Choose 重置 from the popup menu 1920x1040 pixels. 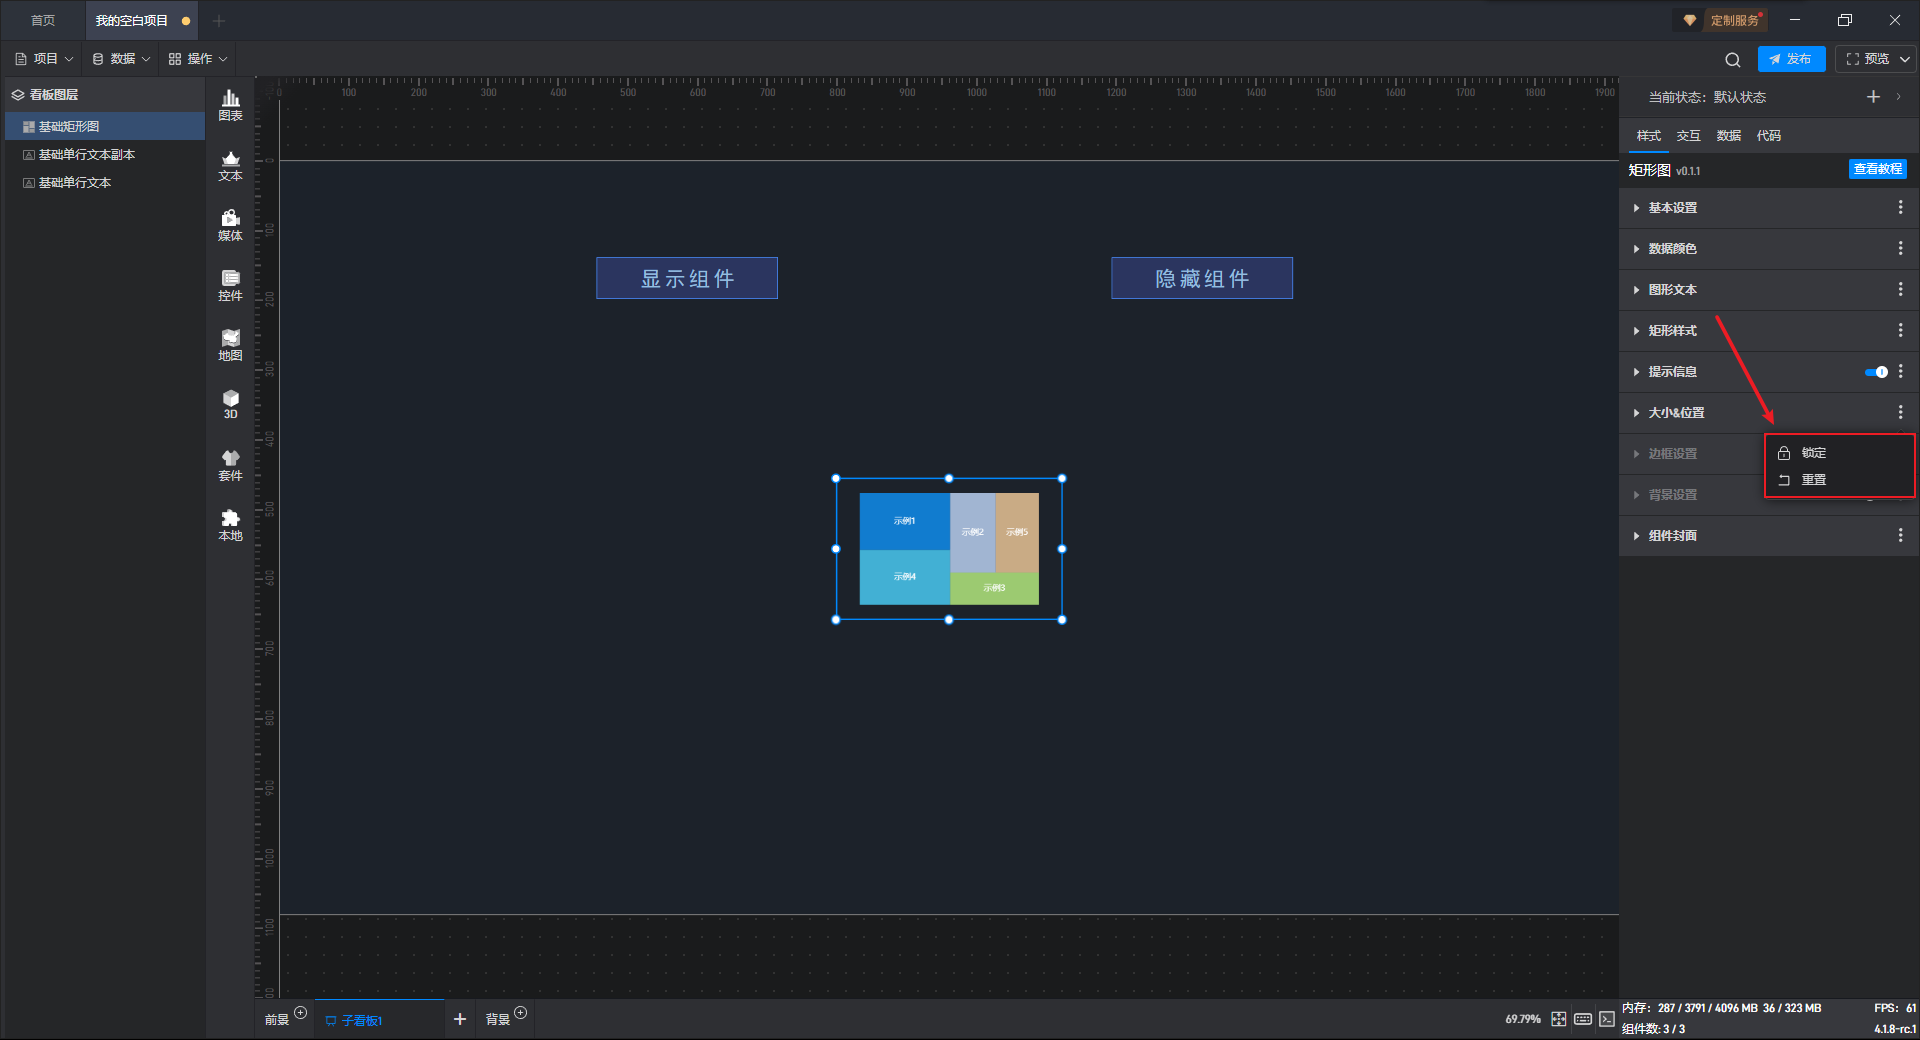[1839, 480]
